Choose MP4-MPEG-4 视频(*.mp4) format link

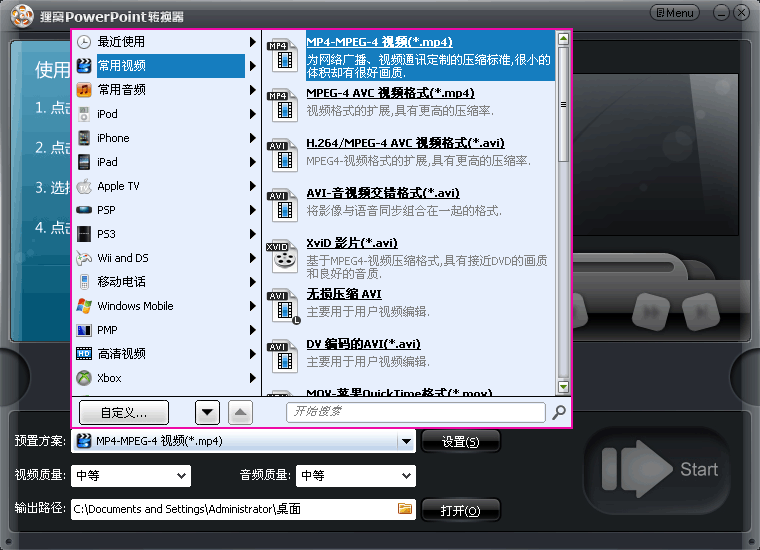click(380, 42)
